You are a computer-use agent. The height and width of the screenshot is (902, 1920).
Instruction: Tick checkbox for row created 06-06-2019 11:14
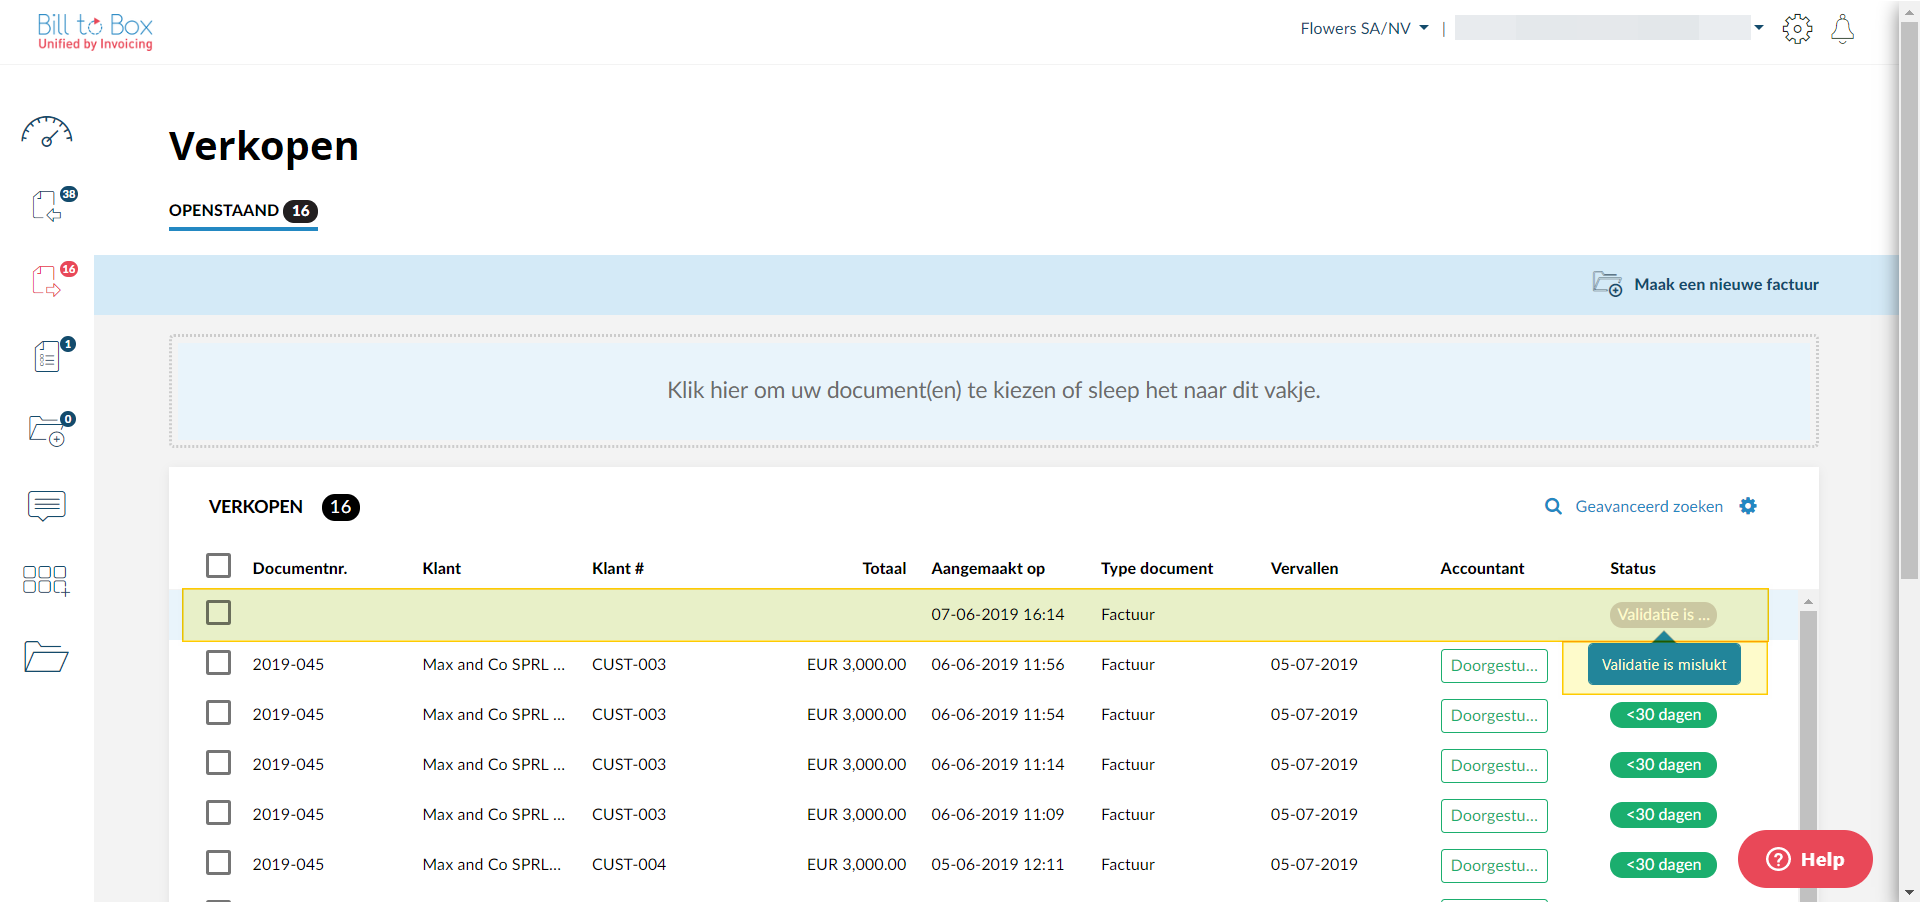pos(218,763)
